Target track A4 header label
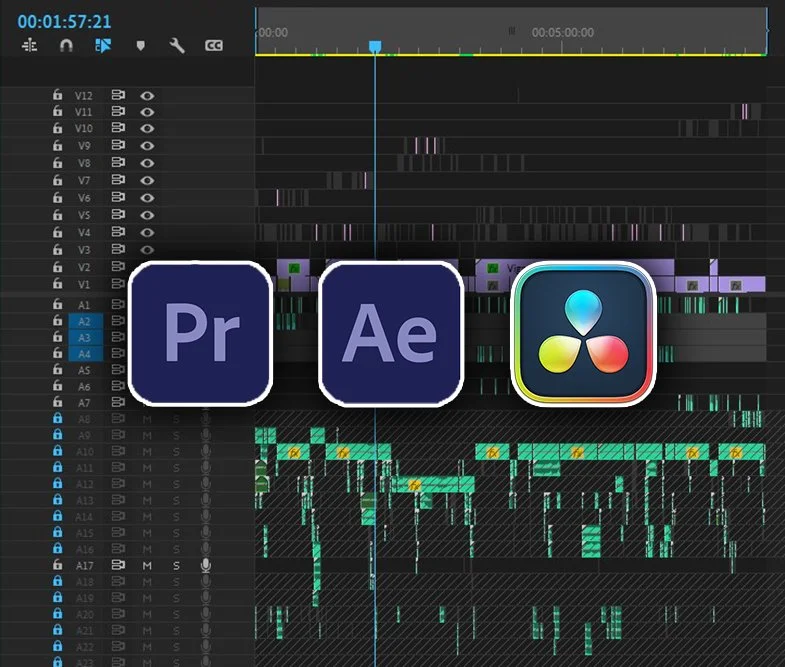The image size is (785, 667). coord(85,354)
